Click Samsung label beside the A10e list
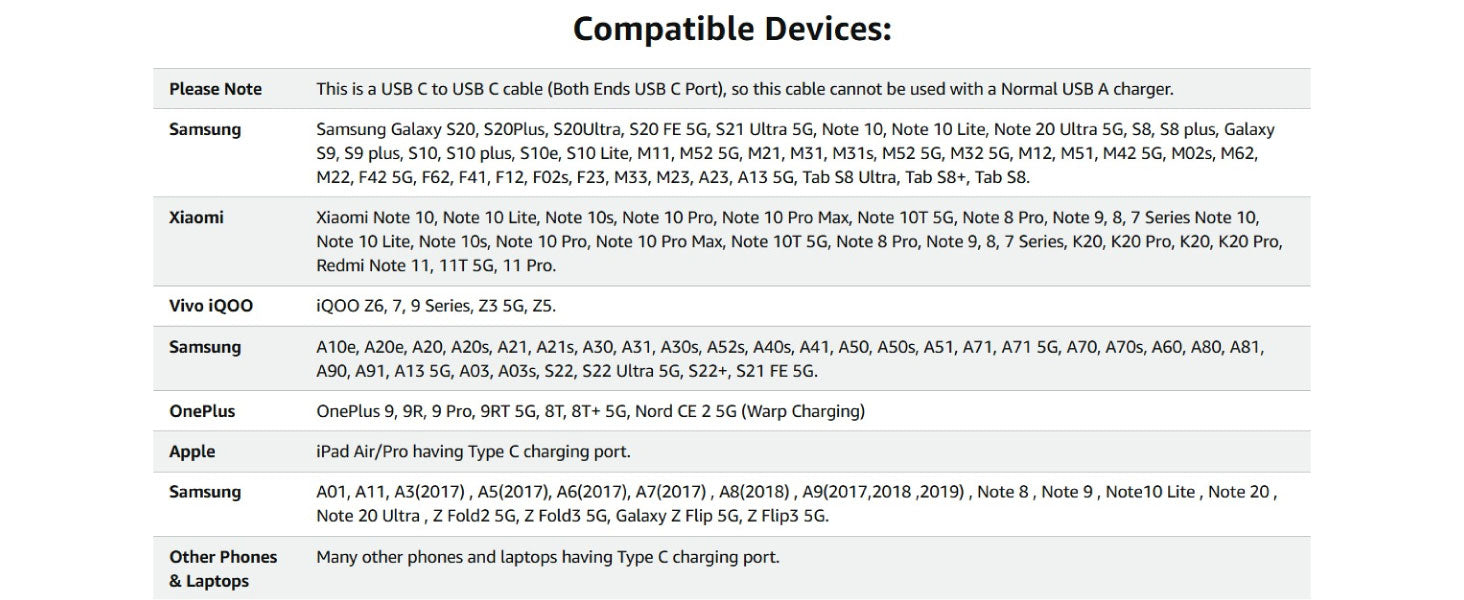Image resolution: width=1464 pixels, height=600 pixels. click(x=204, y=348)
